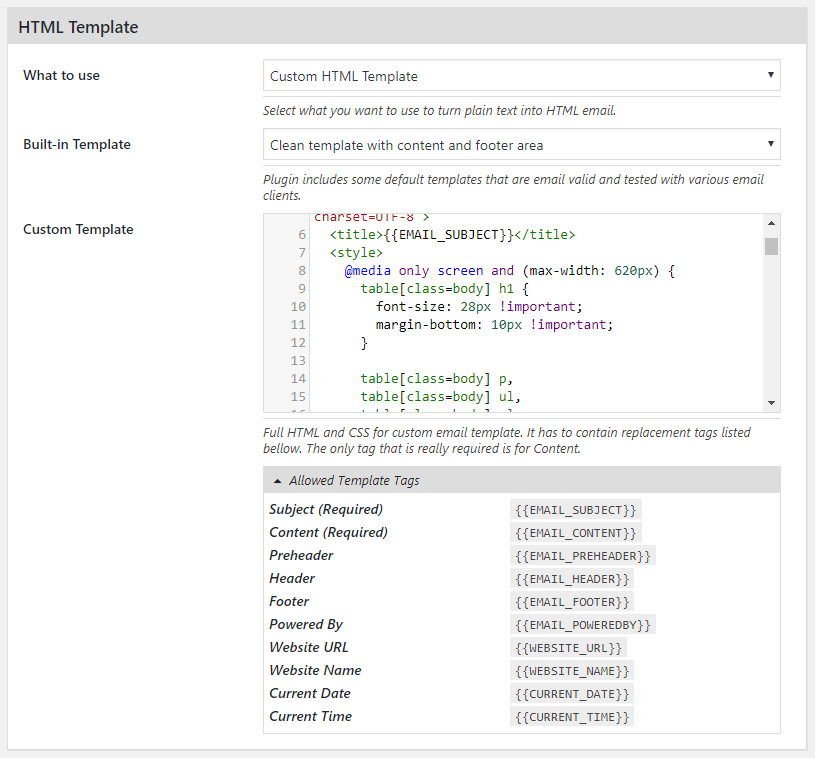Image resolution: width=815 pixels, height=758 pixels.
Task: Open the 'What to use' dropdown
Action: [521, 76]
